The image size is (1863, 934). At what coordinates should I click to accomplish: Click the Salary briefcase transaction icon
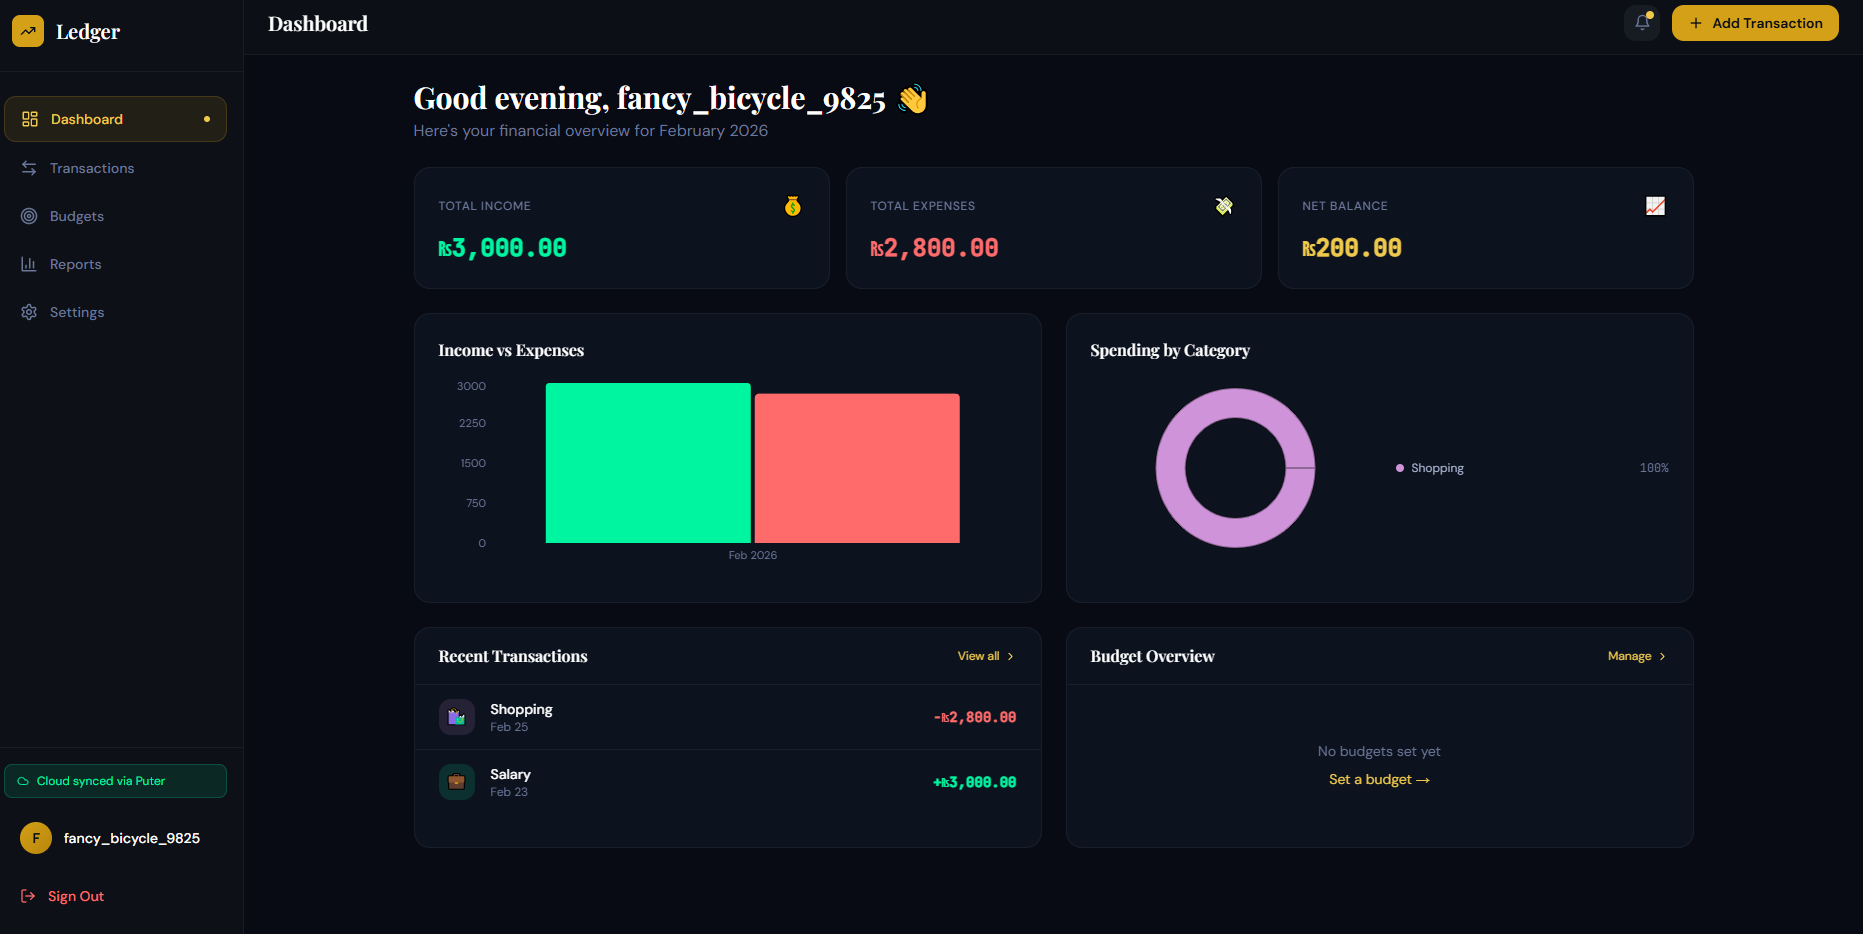coord(457,782)
